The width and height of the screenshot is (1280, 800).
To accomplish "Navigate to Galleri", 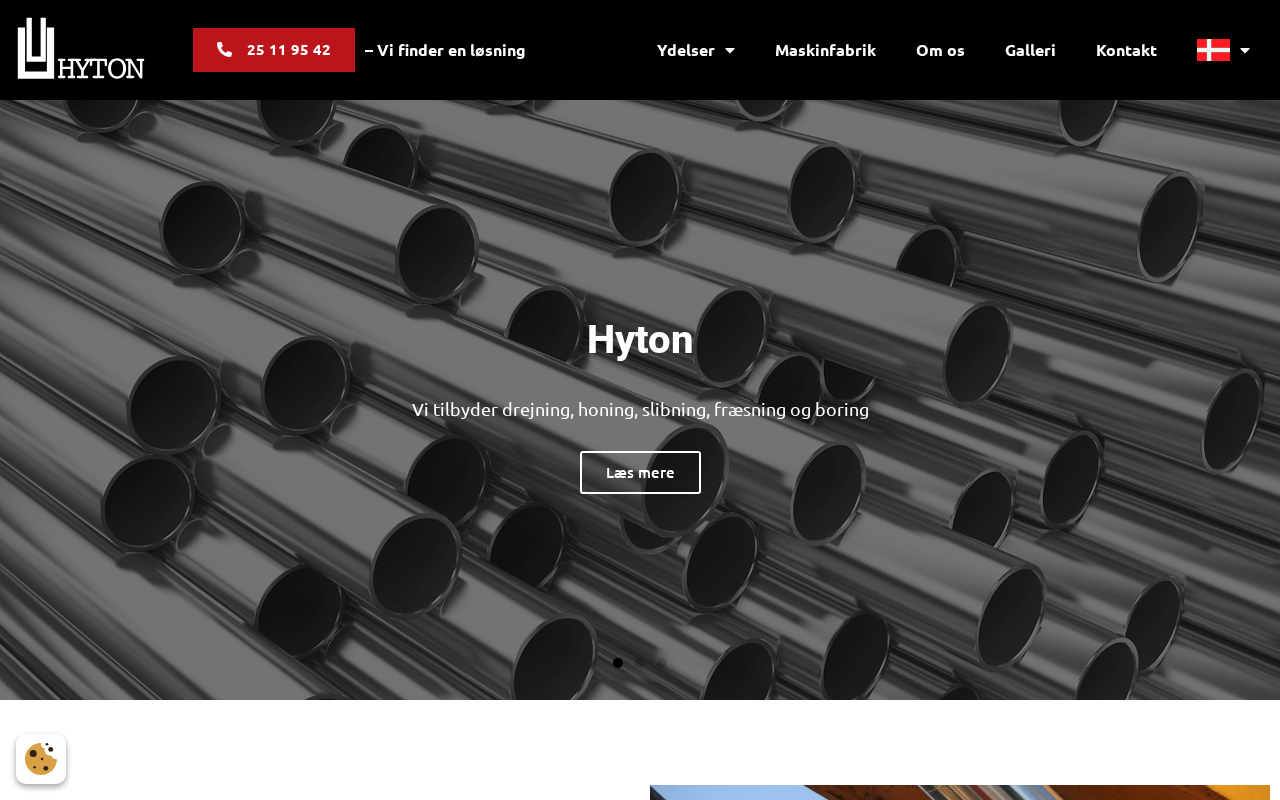I will [1030, 50].
